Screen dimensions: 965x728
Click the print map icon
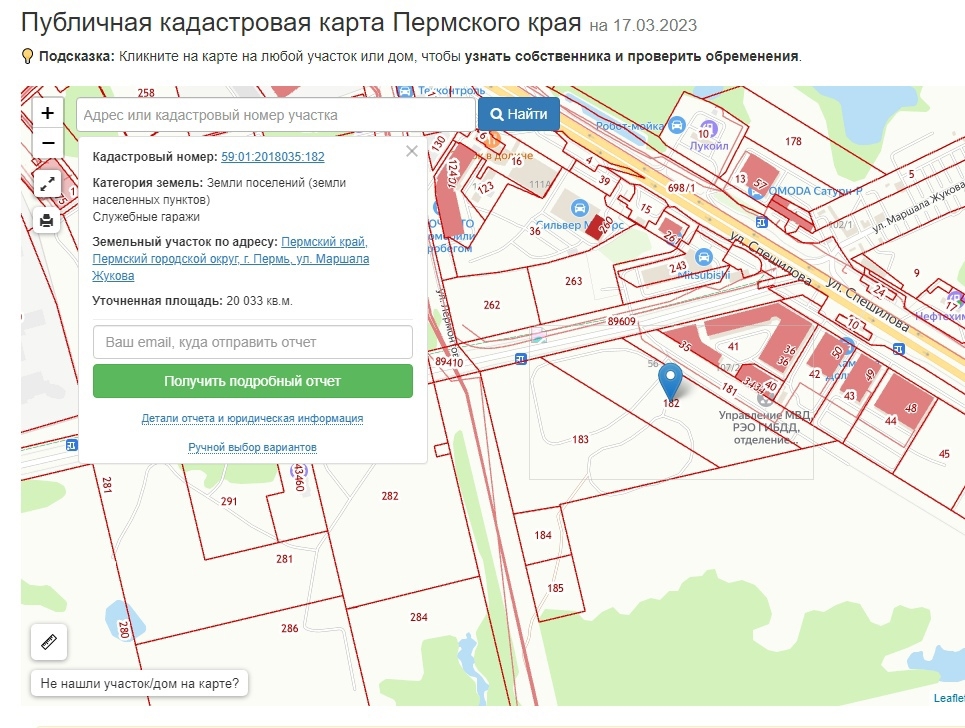(47, 220)
